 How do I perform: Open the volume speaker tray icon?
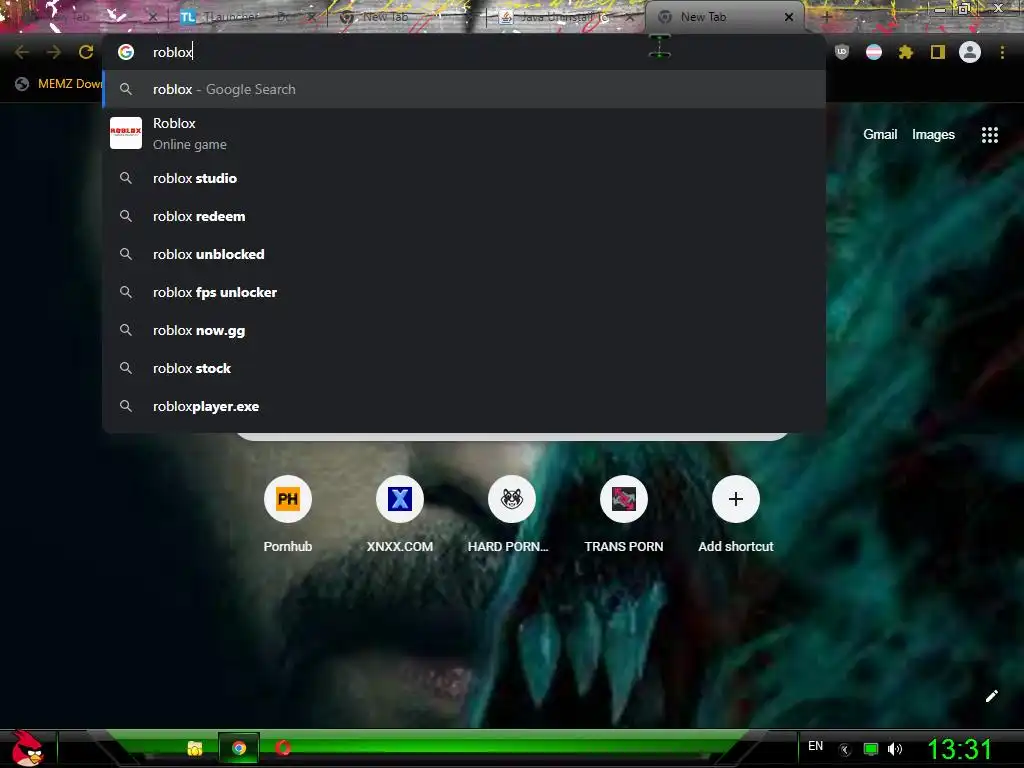tap(895, 749)
